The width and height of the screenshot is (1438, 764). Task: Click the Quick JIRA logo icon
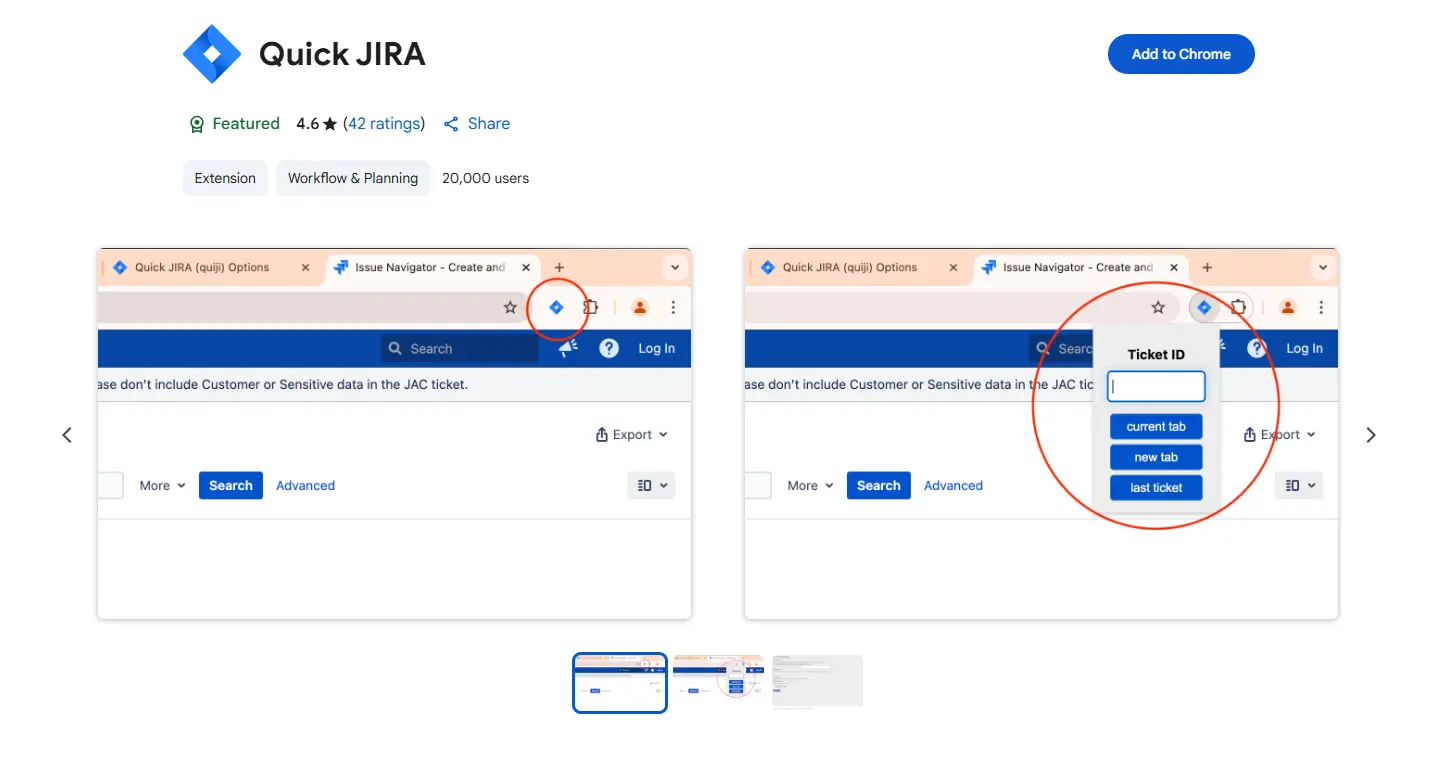coord(212,54)
